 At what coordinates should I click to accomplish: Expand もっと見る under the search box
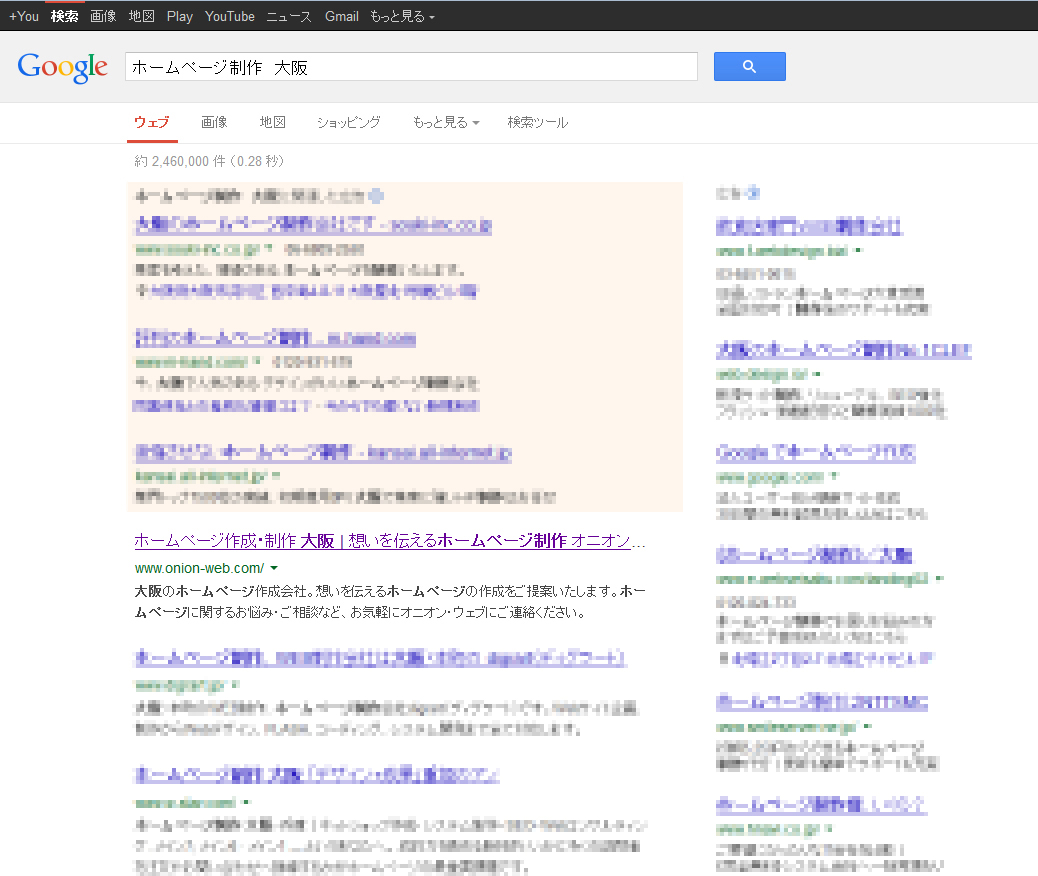pos(445,122)
